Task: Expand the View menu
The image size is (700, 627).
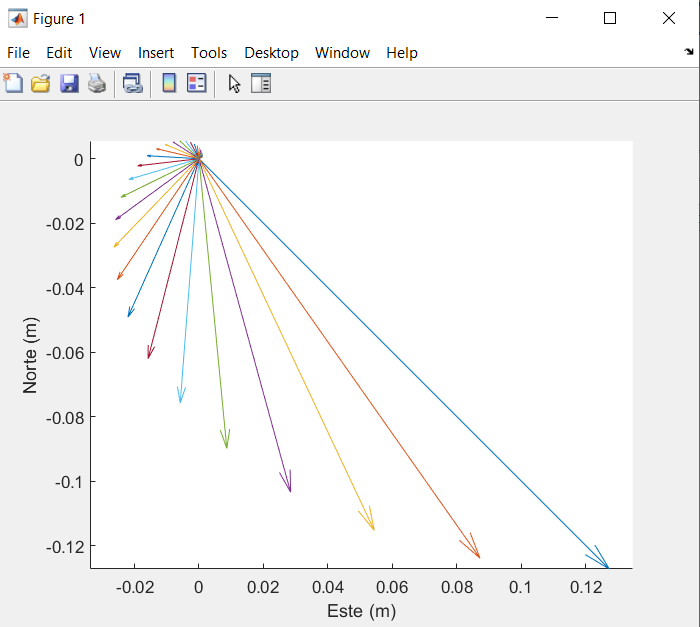Action: (105, 53)
